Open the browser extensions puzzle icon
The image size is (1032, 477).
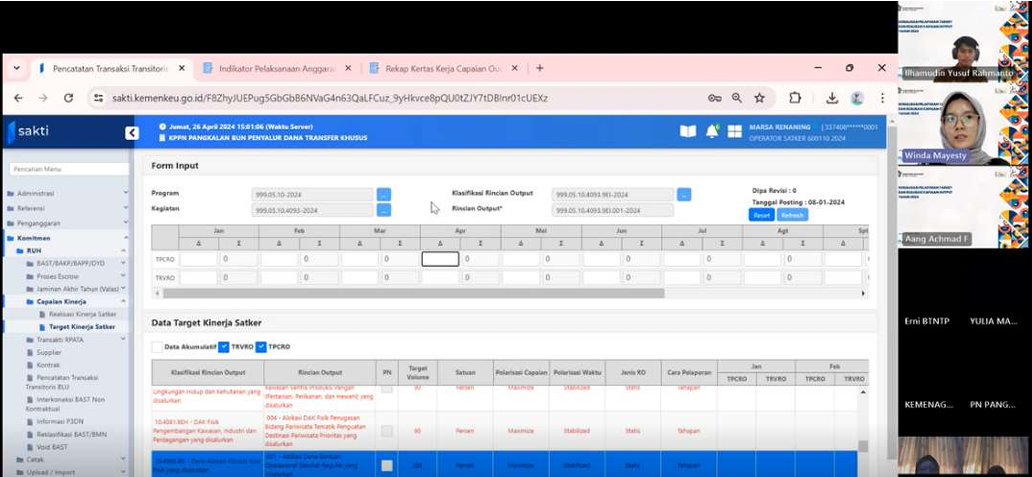point(795,98)
